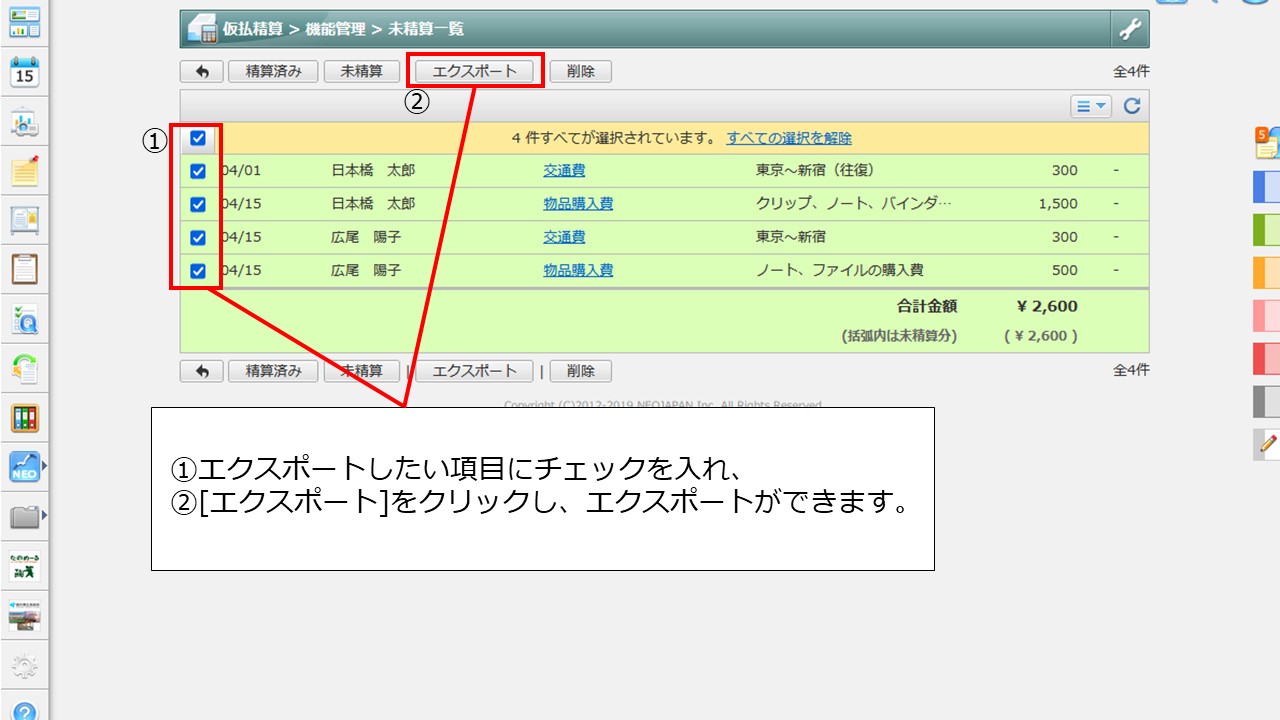Click the refresh list icon
The width and height of the screenshot is (1280, 720).
[x=1132, y=106]
